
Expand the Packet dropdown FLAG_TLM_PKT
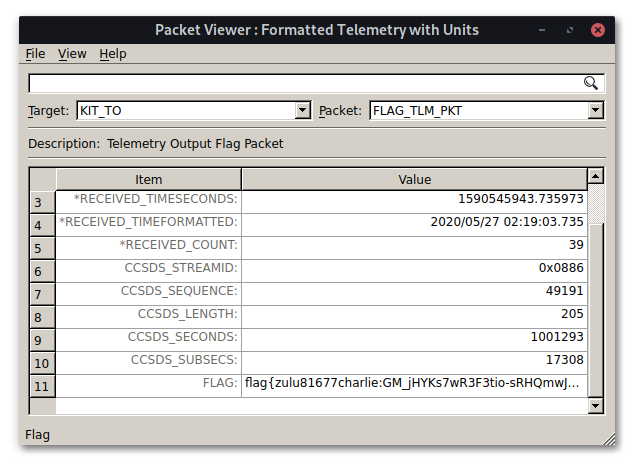(x=595, y=111)
